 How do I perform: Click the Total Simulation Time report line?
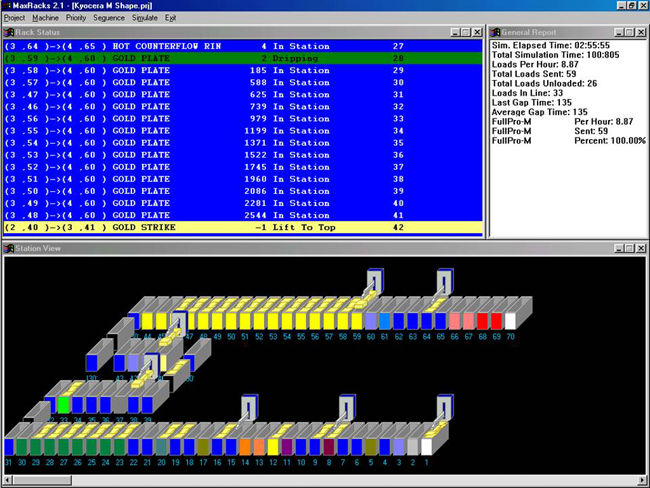pyautogui.click(x=555, y=55)
